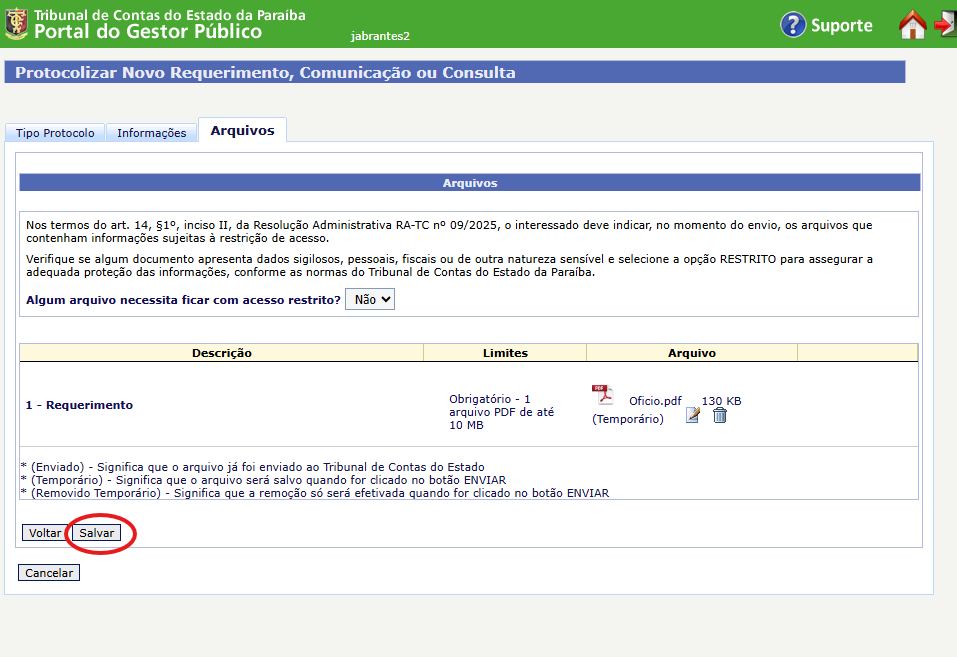Click the Voltar button

coord(45,533)
